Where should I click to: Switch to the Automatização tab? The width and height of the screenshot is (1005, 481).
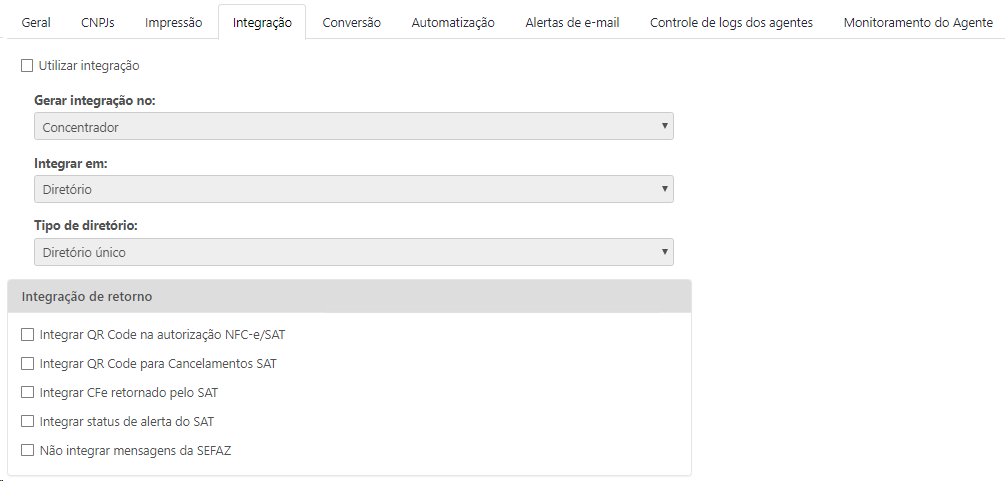tap(453, 22)
